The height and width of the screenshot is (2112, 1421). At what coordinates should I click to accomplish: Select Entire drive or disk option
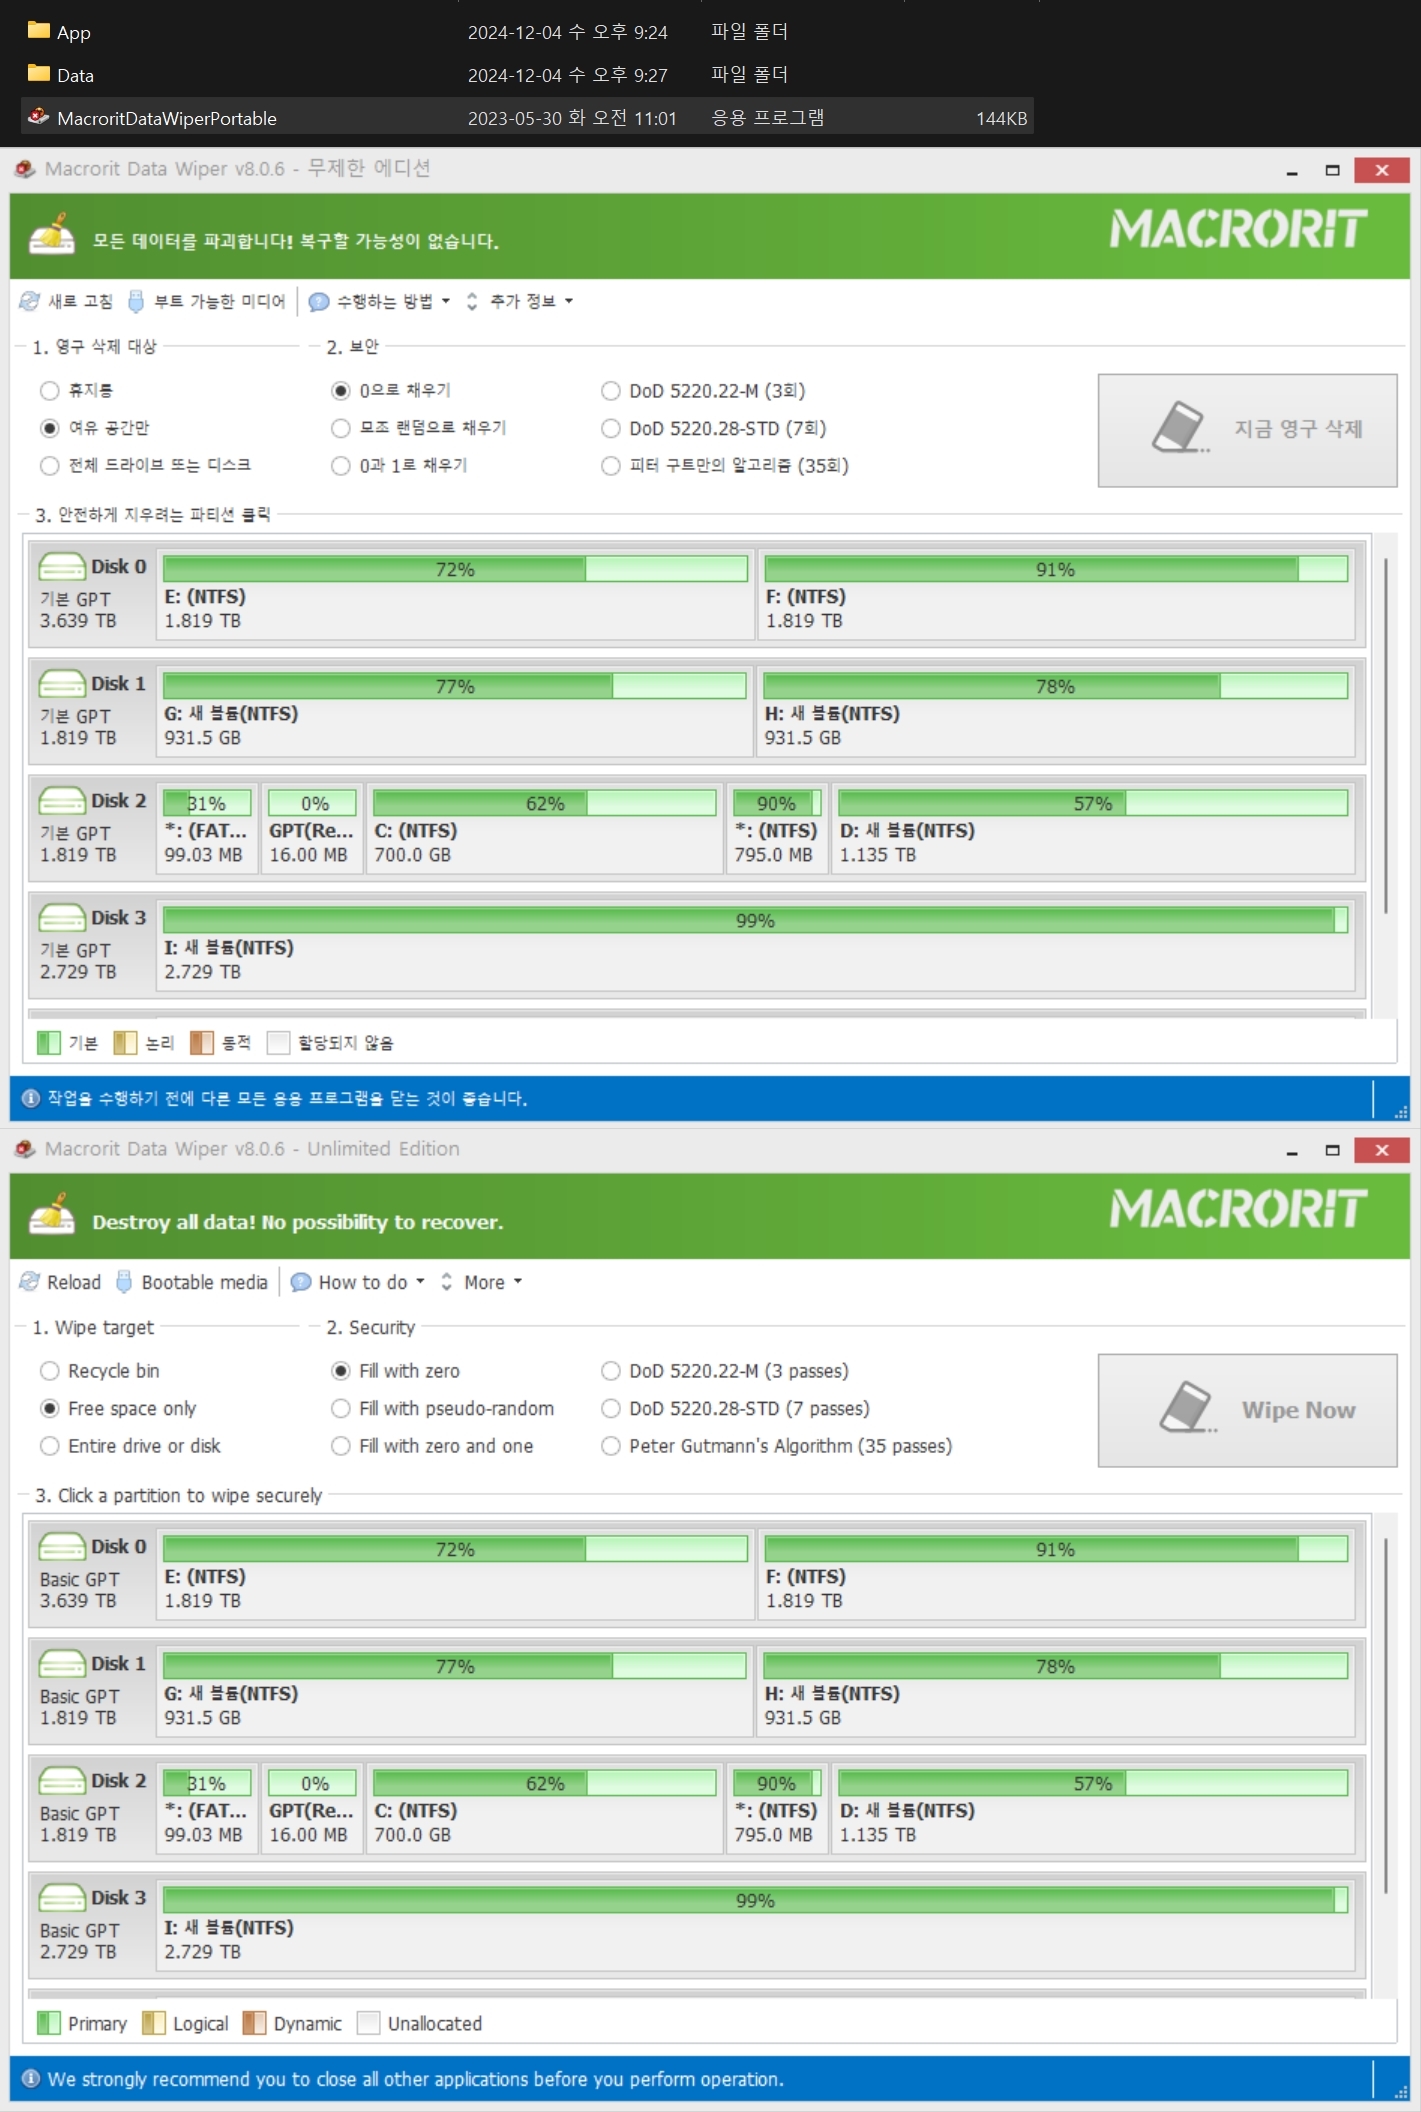(x=49, y=1446)
